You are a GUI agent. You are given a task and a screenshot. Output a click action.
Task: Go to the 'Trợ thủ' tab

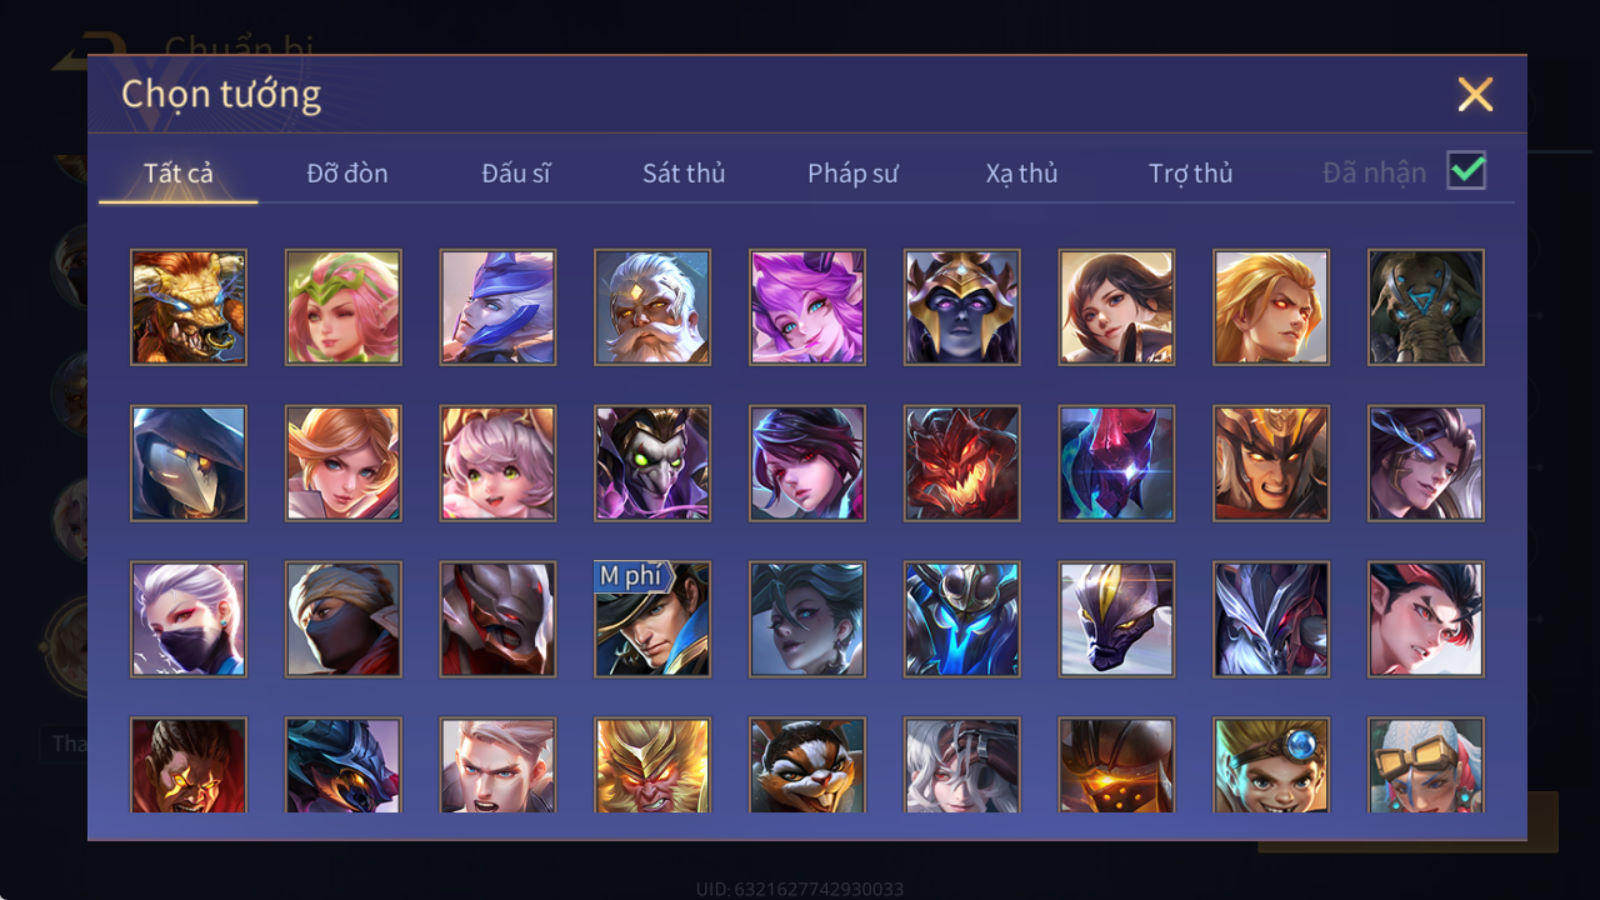pyautogui.click(x=1190, y=173)
